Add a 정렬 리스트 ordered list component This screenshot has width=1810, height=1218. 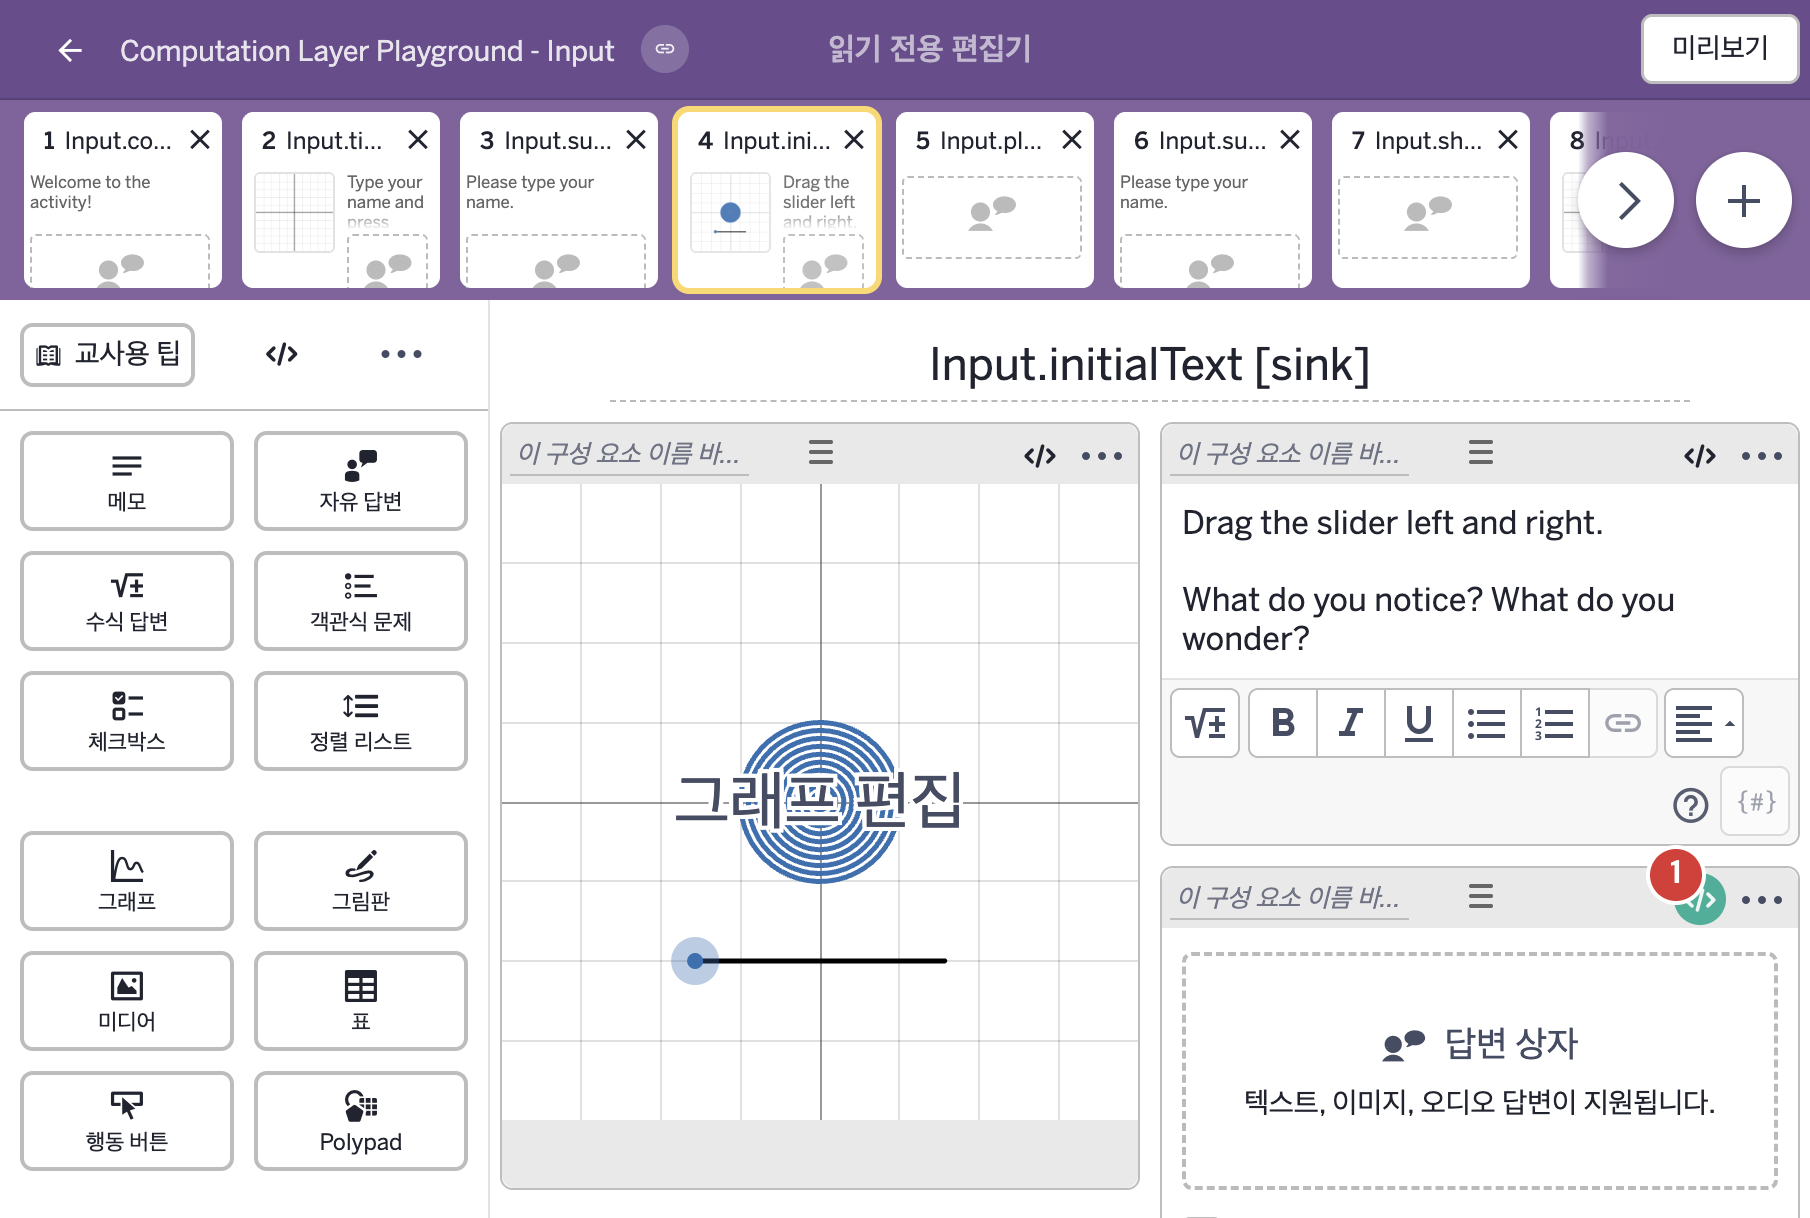pos(361,721)
